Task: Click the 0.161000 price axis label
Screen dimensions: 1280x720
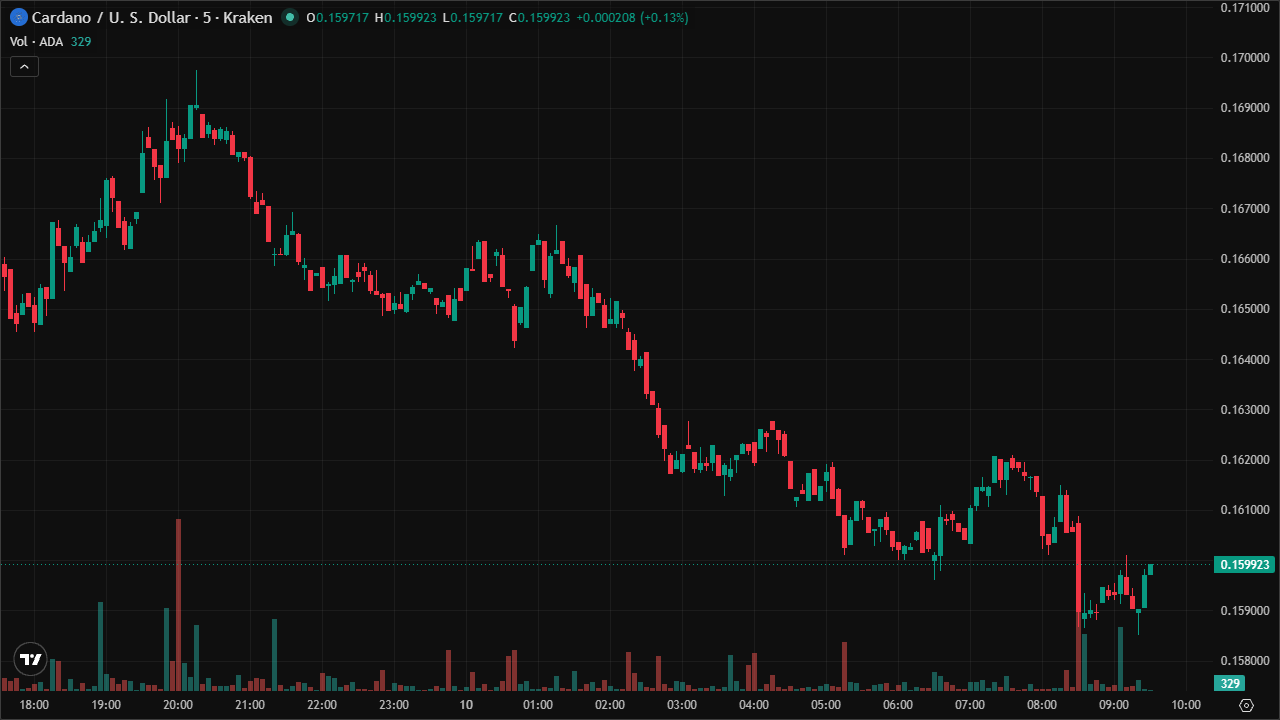Action: 1245,510
